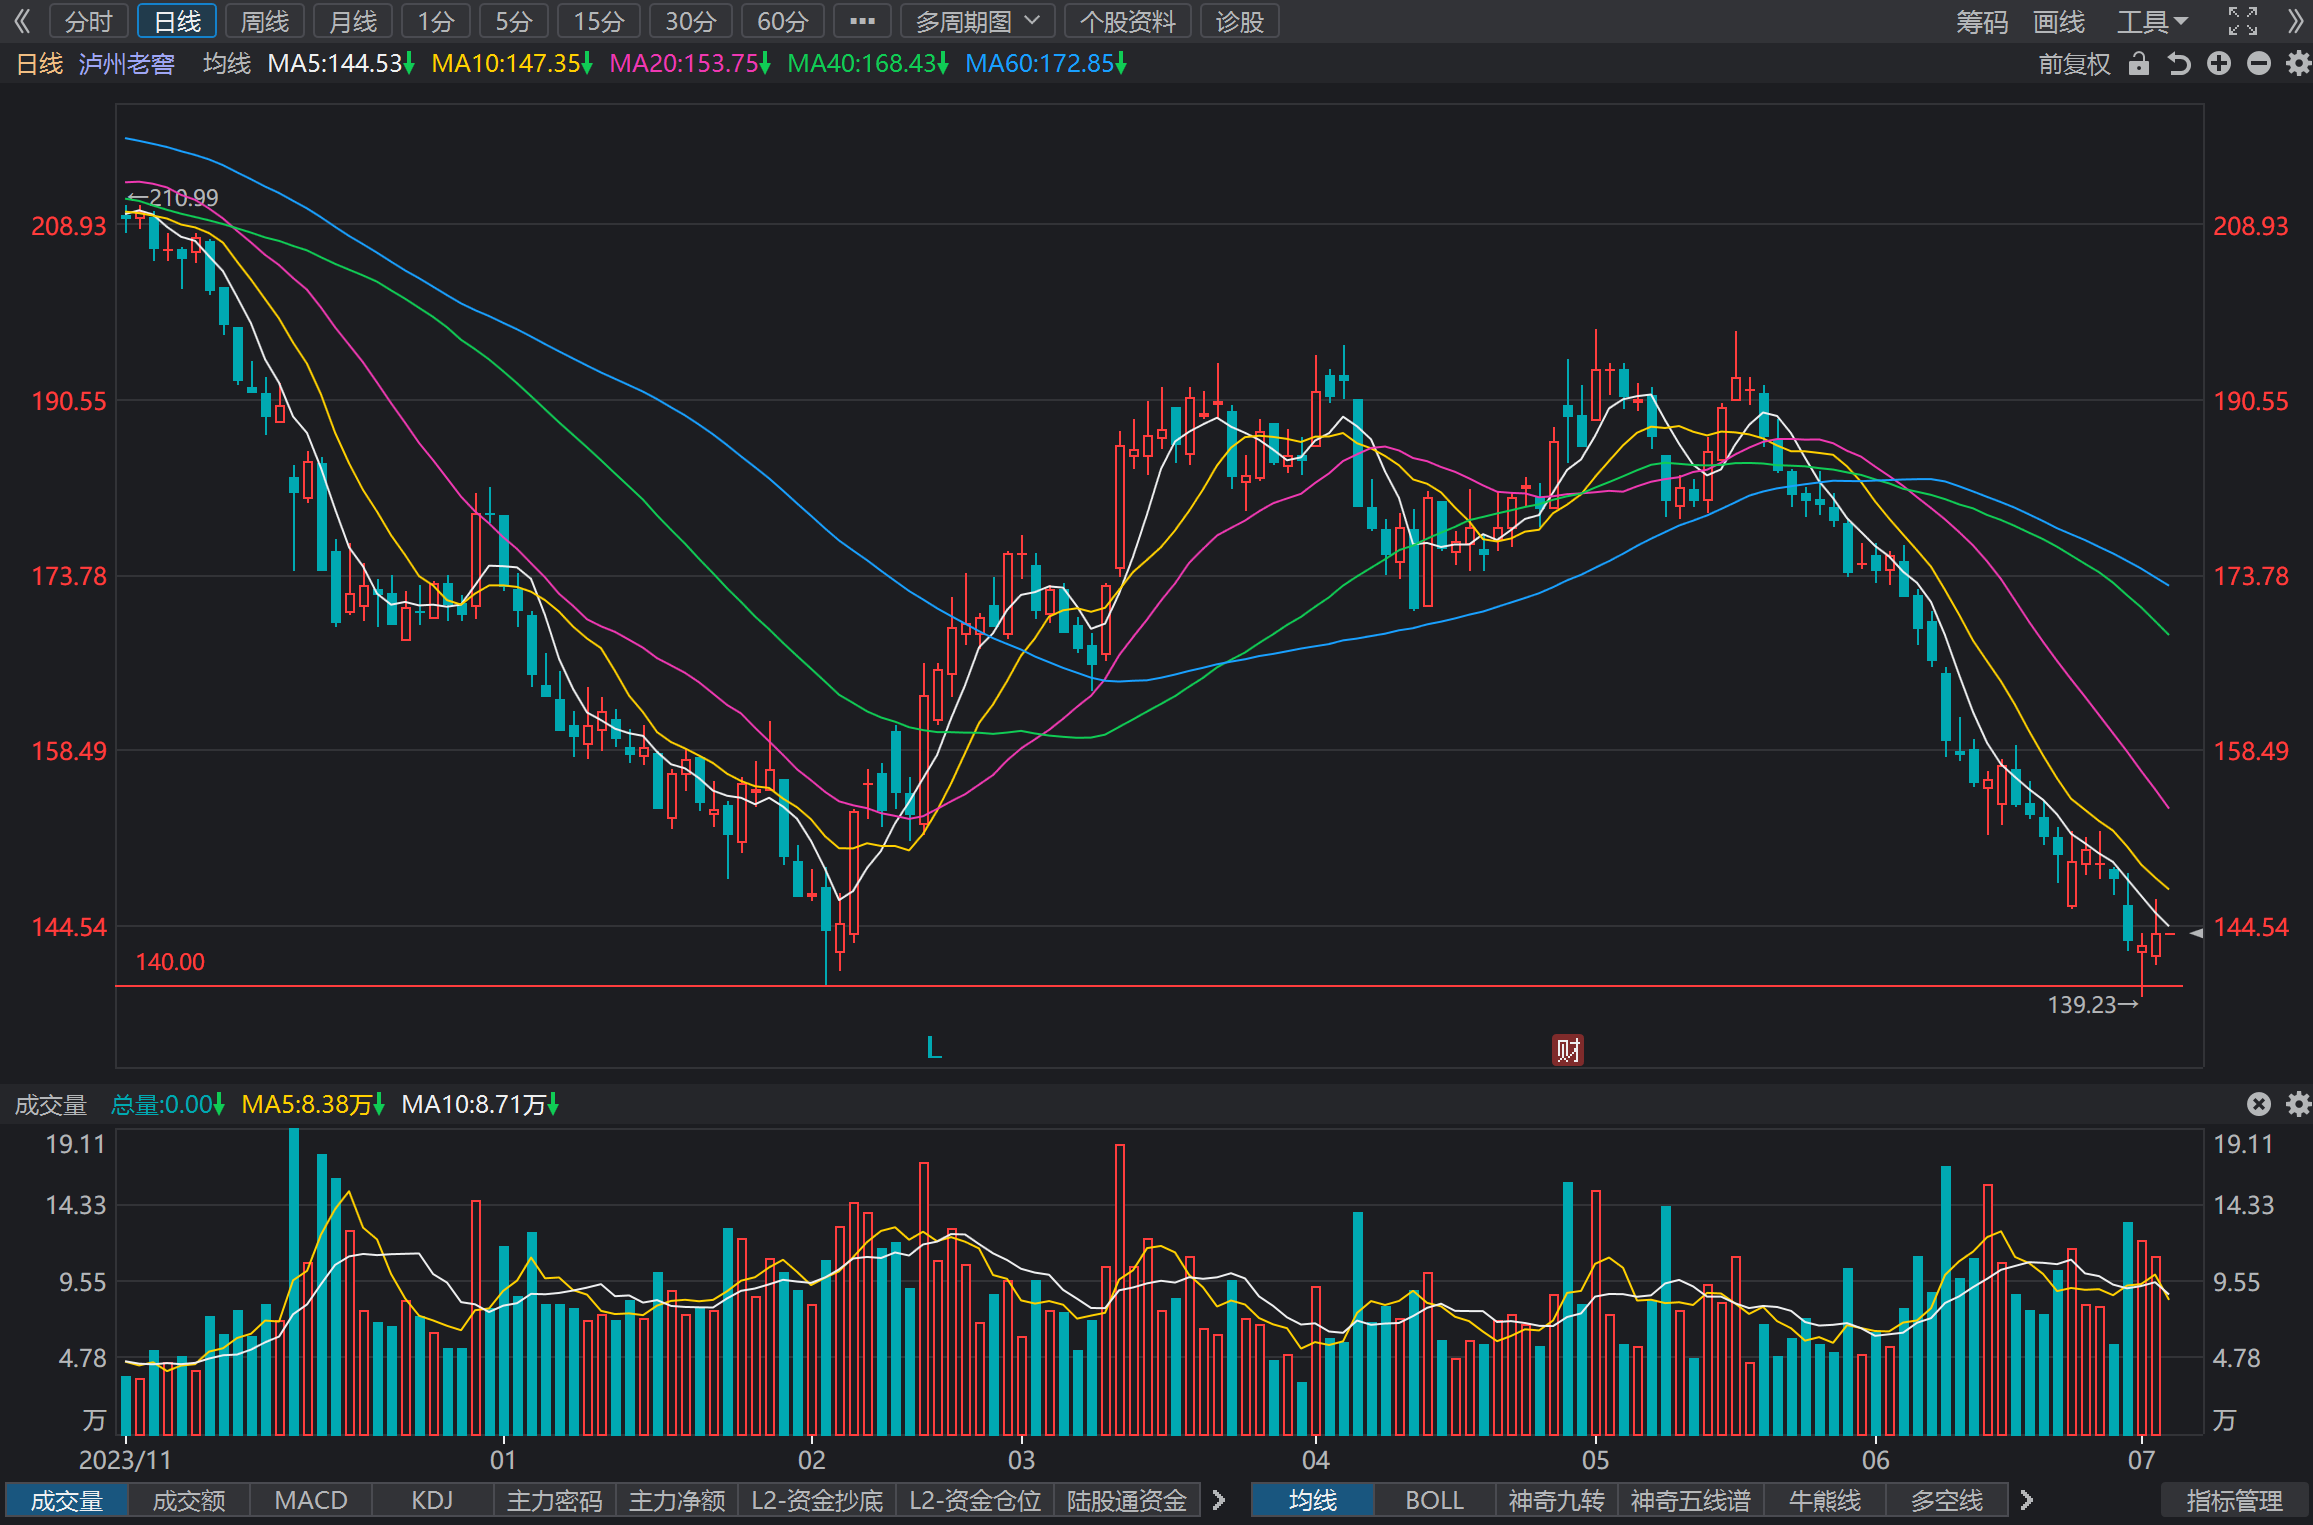Change 前复权 adjustment mode
The width and height of the screenshot is (2313, 1525).
(2074, 64)
